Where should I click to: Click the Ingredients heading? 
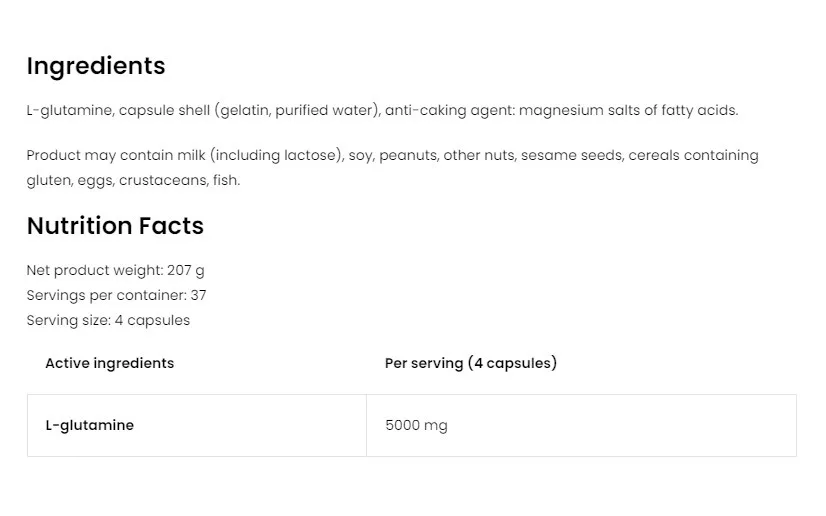pyautogui.click(x=96, y=66)
